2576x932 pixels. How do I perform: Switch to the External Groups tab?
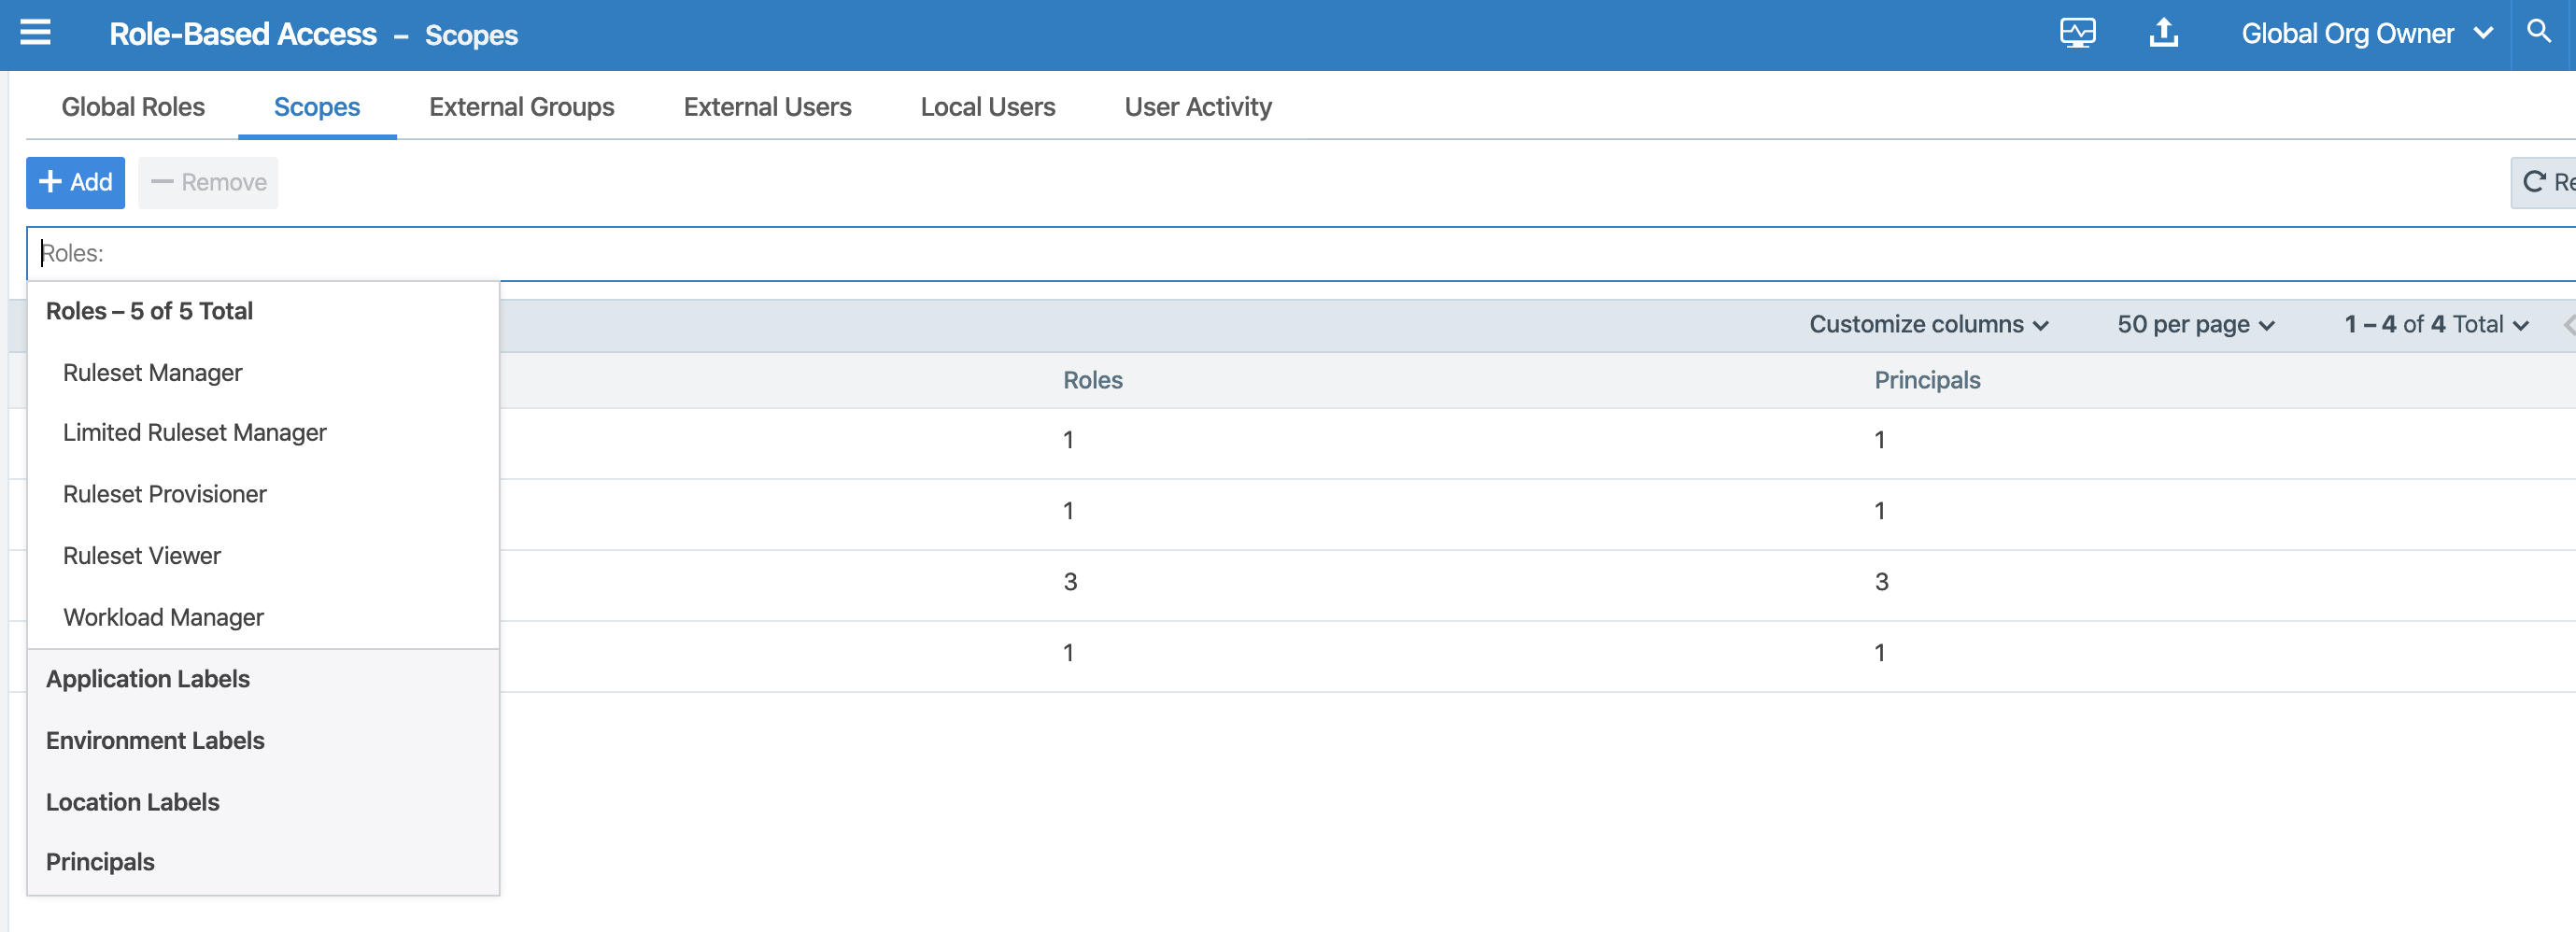520,107
